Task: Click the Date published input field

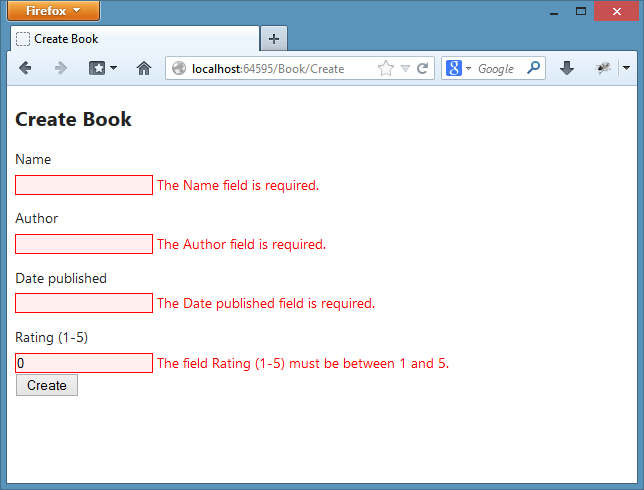Action: click(x=84, y=303)
